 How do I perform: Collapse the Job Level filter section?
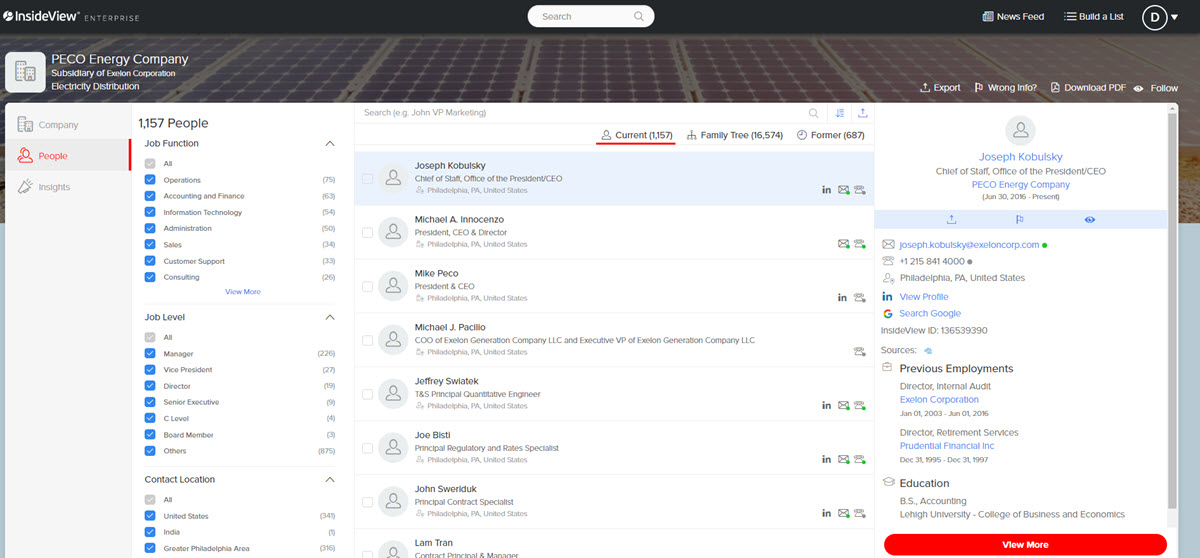(x=330, y=318)
